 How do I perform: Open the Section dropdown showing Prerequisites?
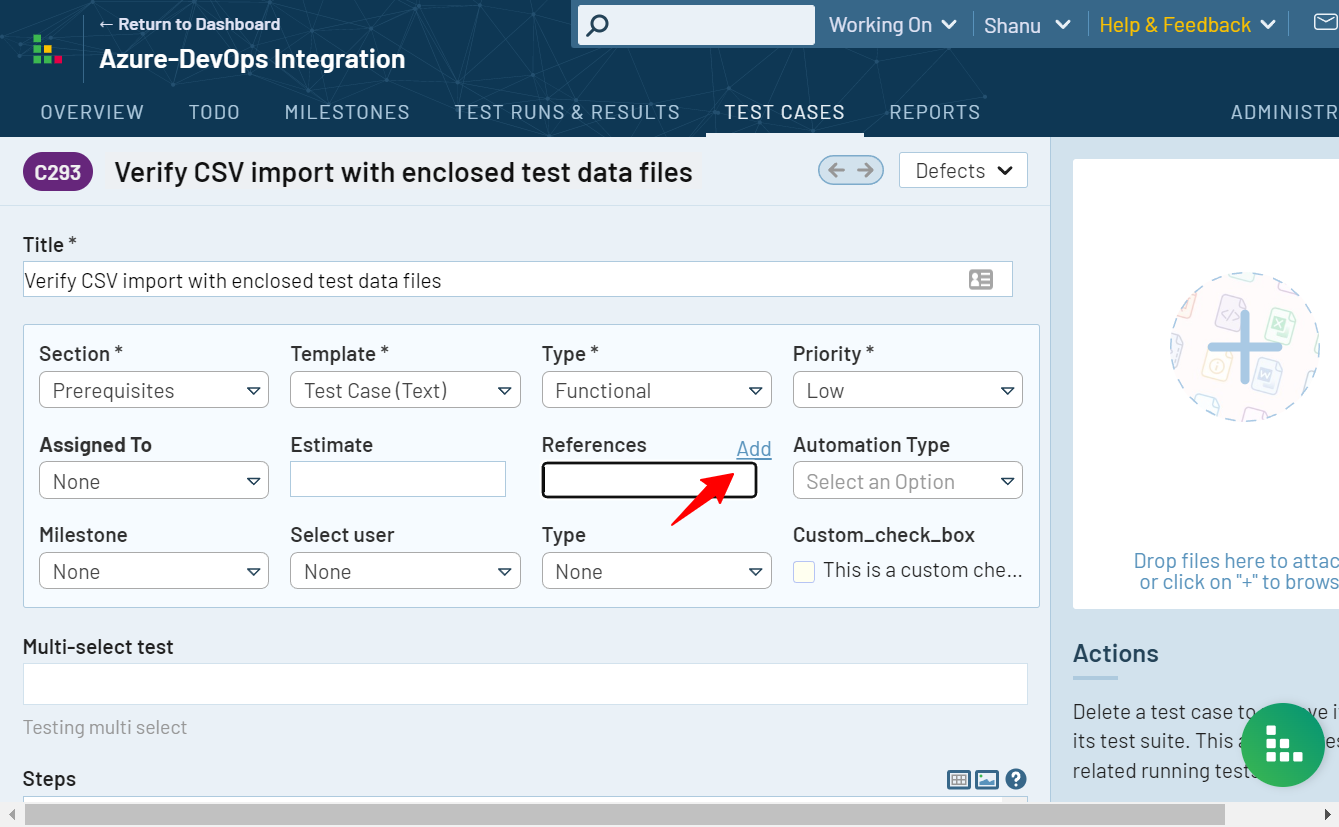tap(154, 390)
